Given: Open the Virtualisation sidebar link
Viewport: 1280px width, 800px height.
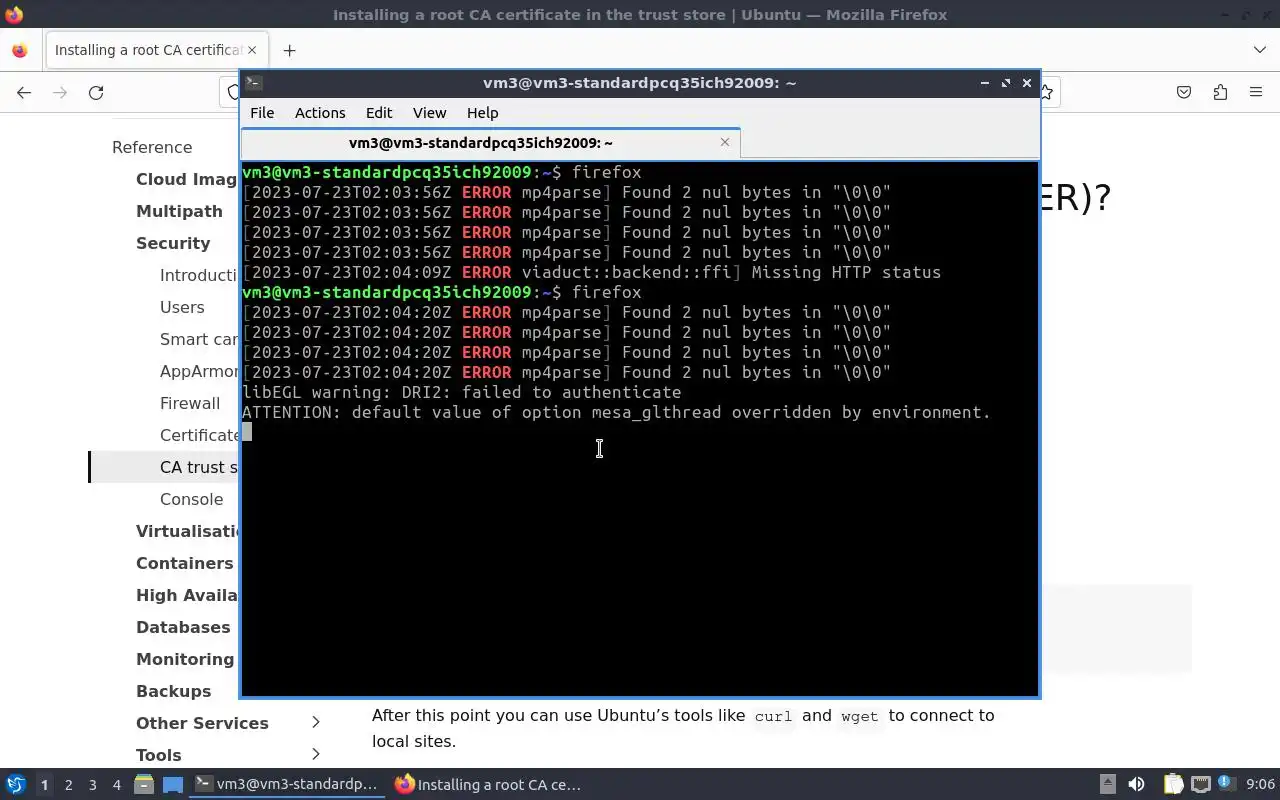Looking at the screenshot, I should [187, 531].
